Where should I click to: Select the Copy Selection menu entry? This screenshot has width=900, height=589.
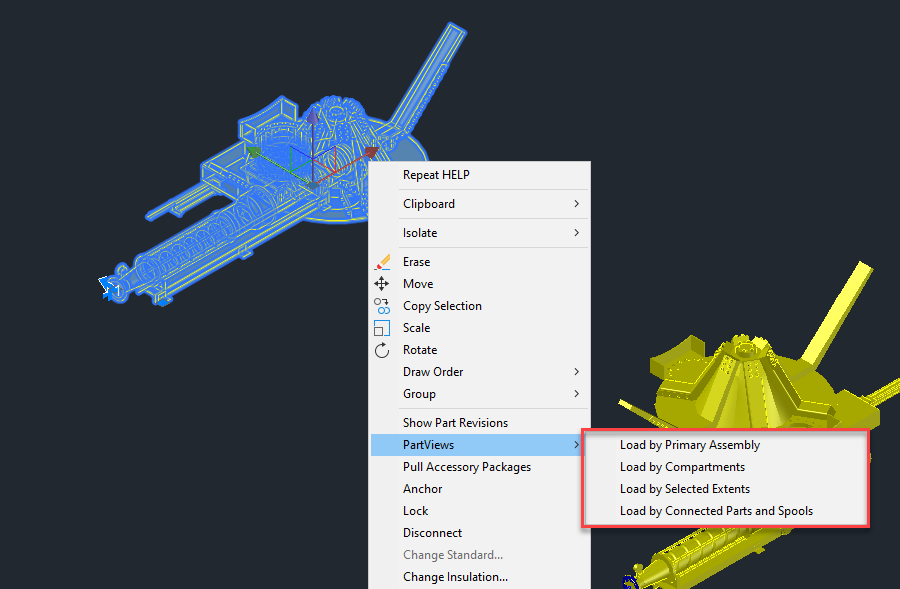[480, 306]
